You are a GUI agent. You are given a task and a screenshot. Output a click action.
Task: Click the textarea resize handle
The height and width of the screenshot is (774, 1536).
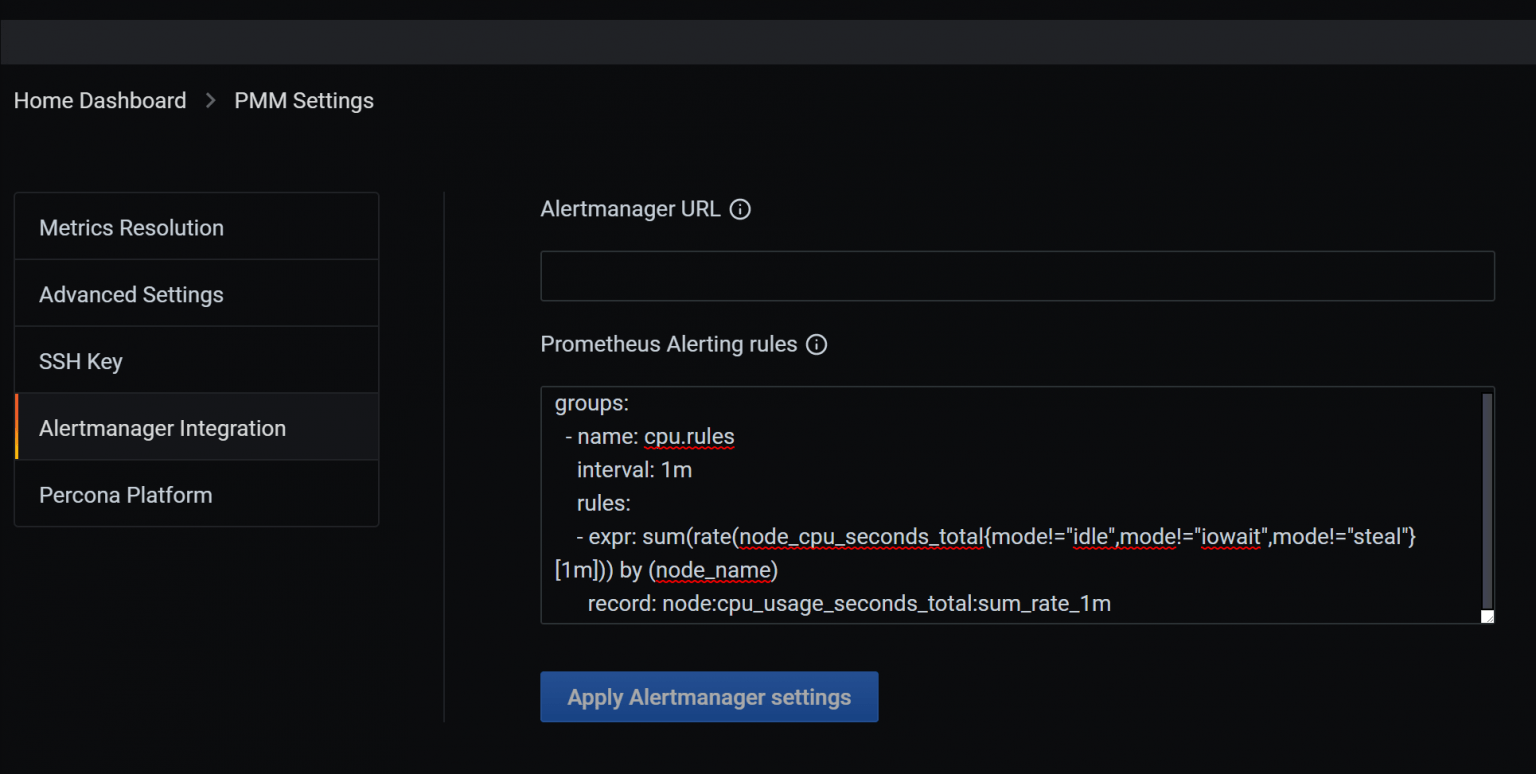[x=1486, y=617]
